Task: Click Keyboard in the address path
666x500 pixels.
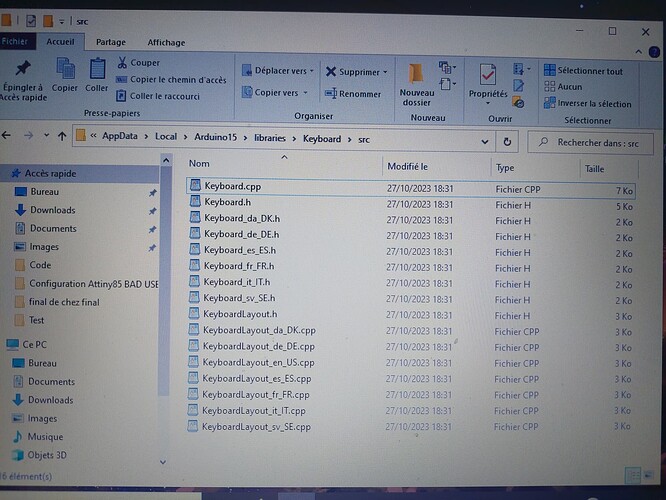Action: [x=322, y=139]
